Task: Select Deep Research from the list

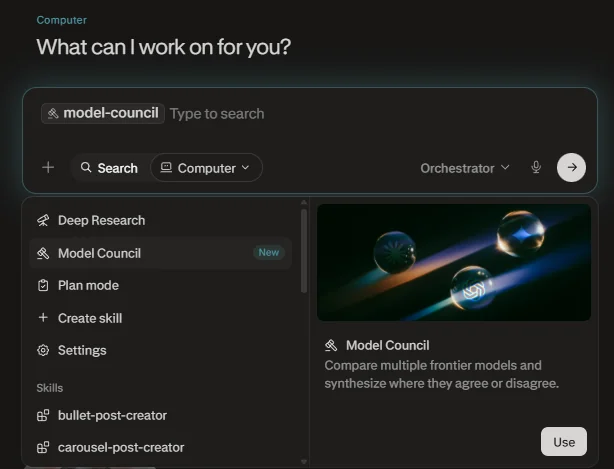Action: (x=161, y=220)
